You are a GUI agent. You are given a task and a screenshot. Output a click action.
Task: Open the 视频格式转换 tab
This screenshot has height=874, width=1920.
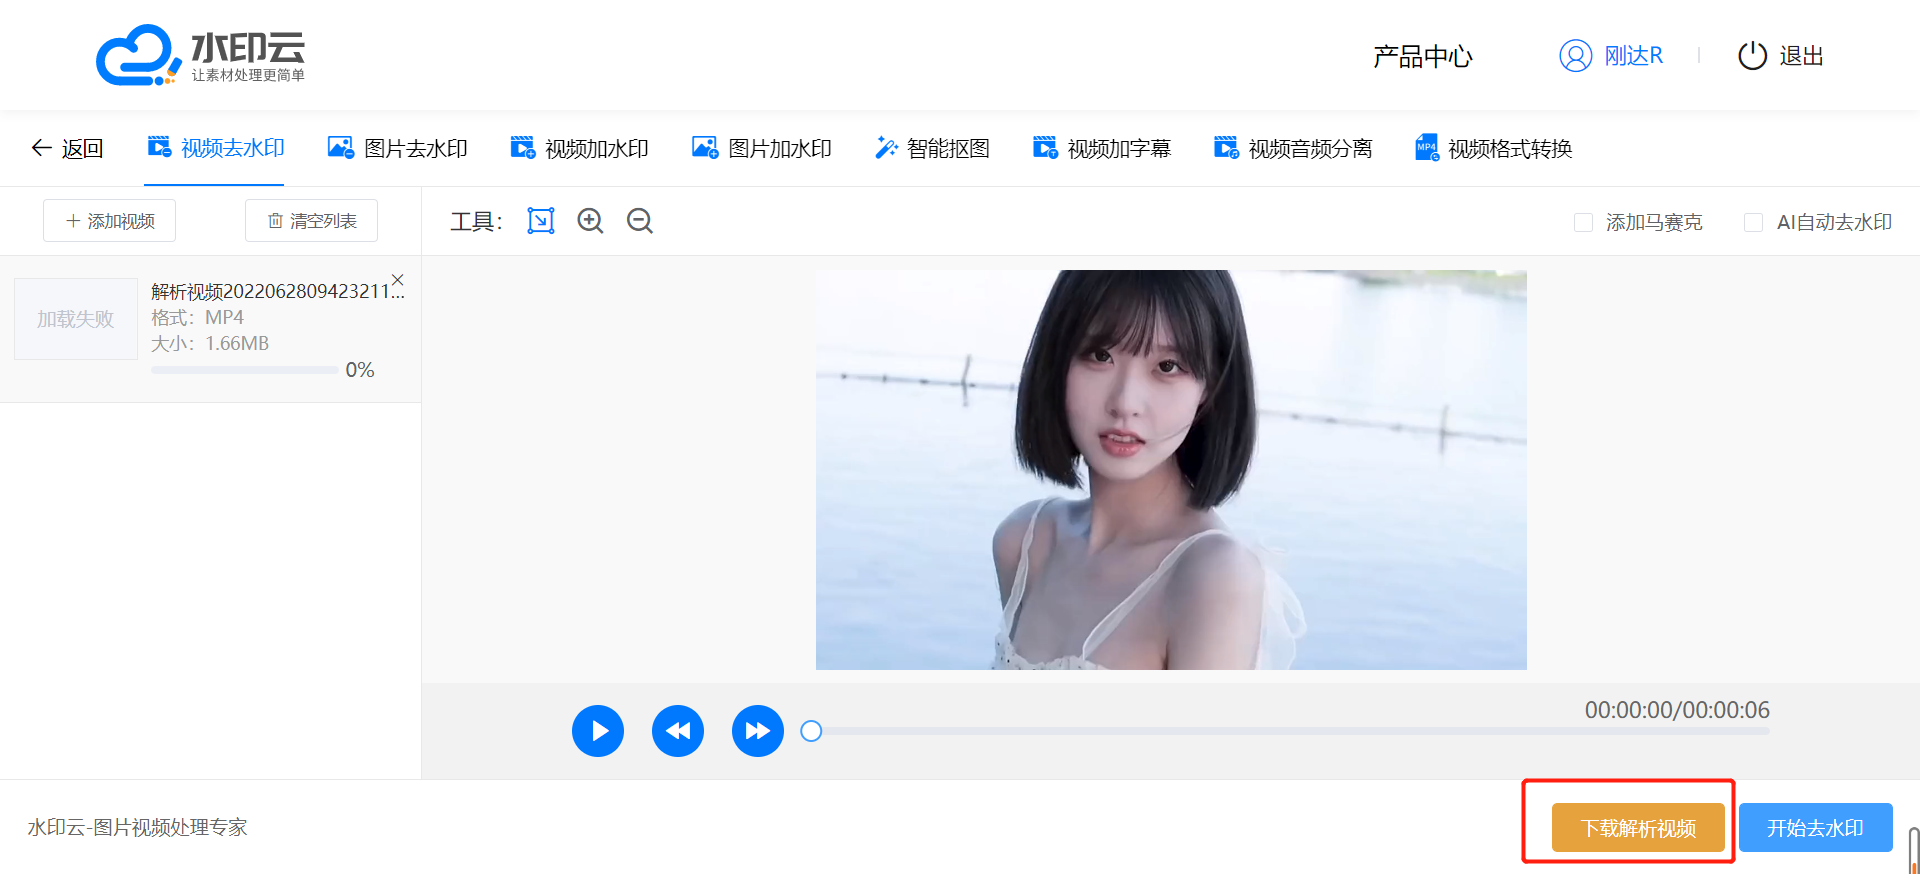pos(1494,148)
